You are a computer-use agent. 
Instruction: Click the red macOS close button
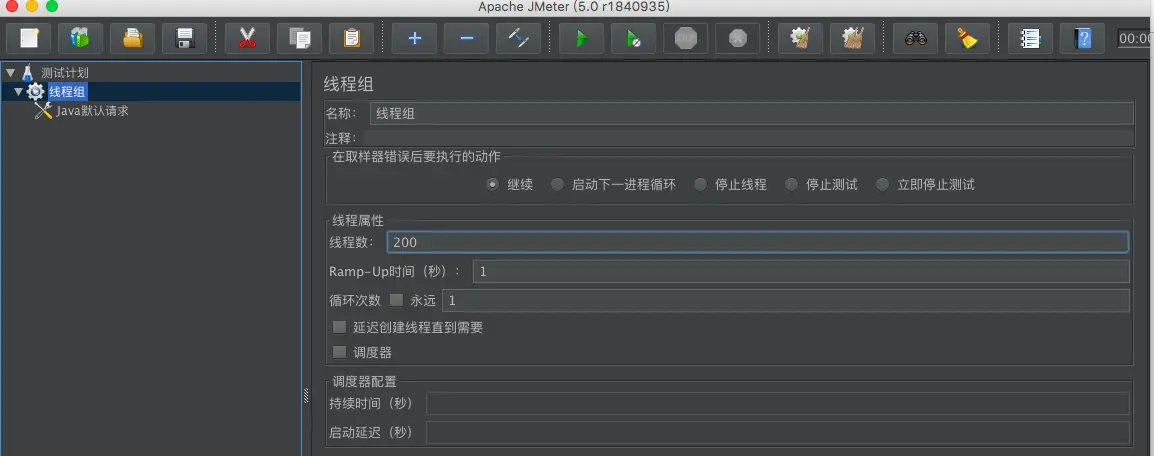tap(11, 6)
